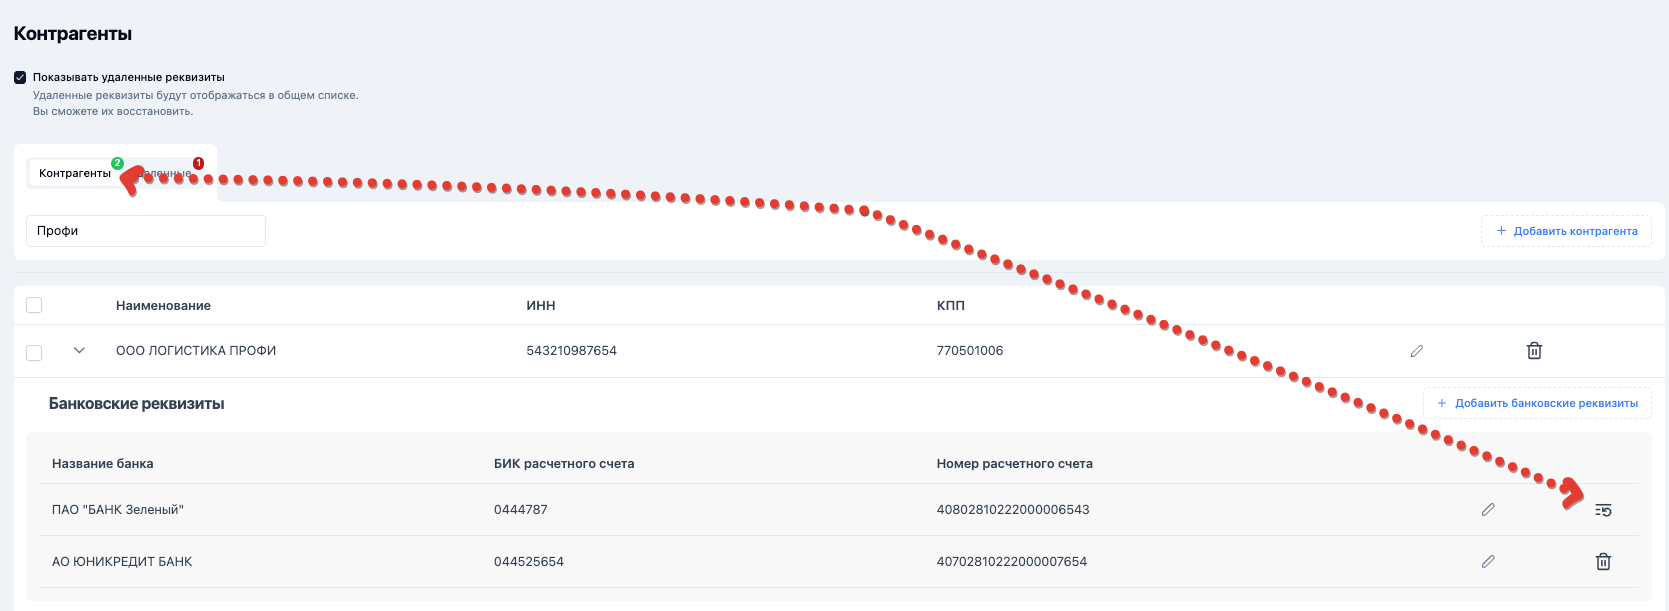Image resolution: width=1669 pixels, height=611 pixels.
Task: Click account number 40802810222000006543
Action: pyautogui.click(x=1012, y=510)
